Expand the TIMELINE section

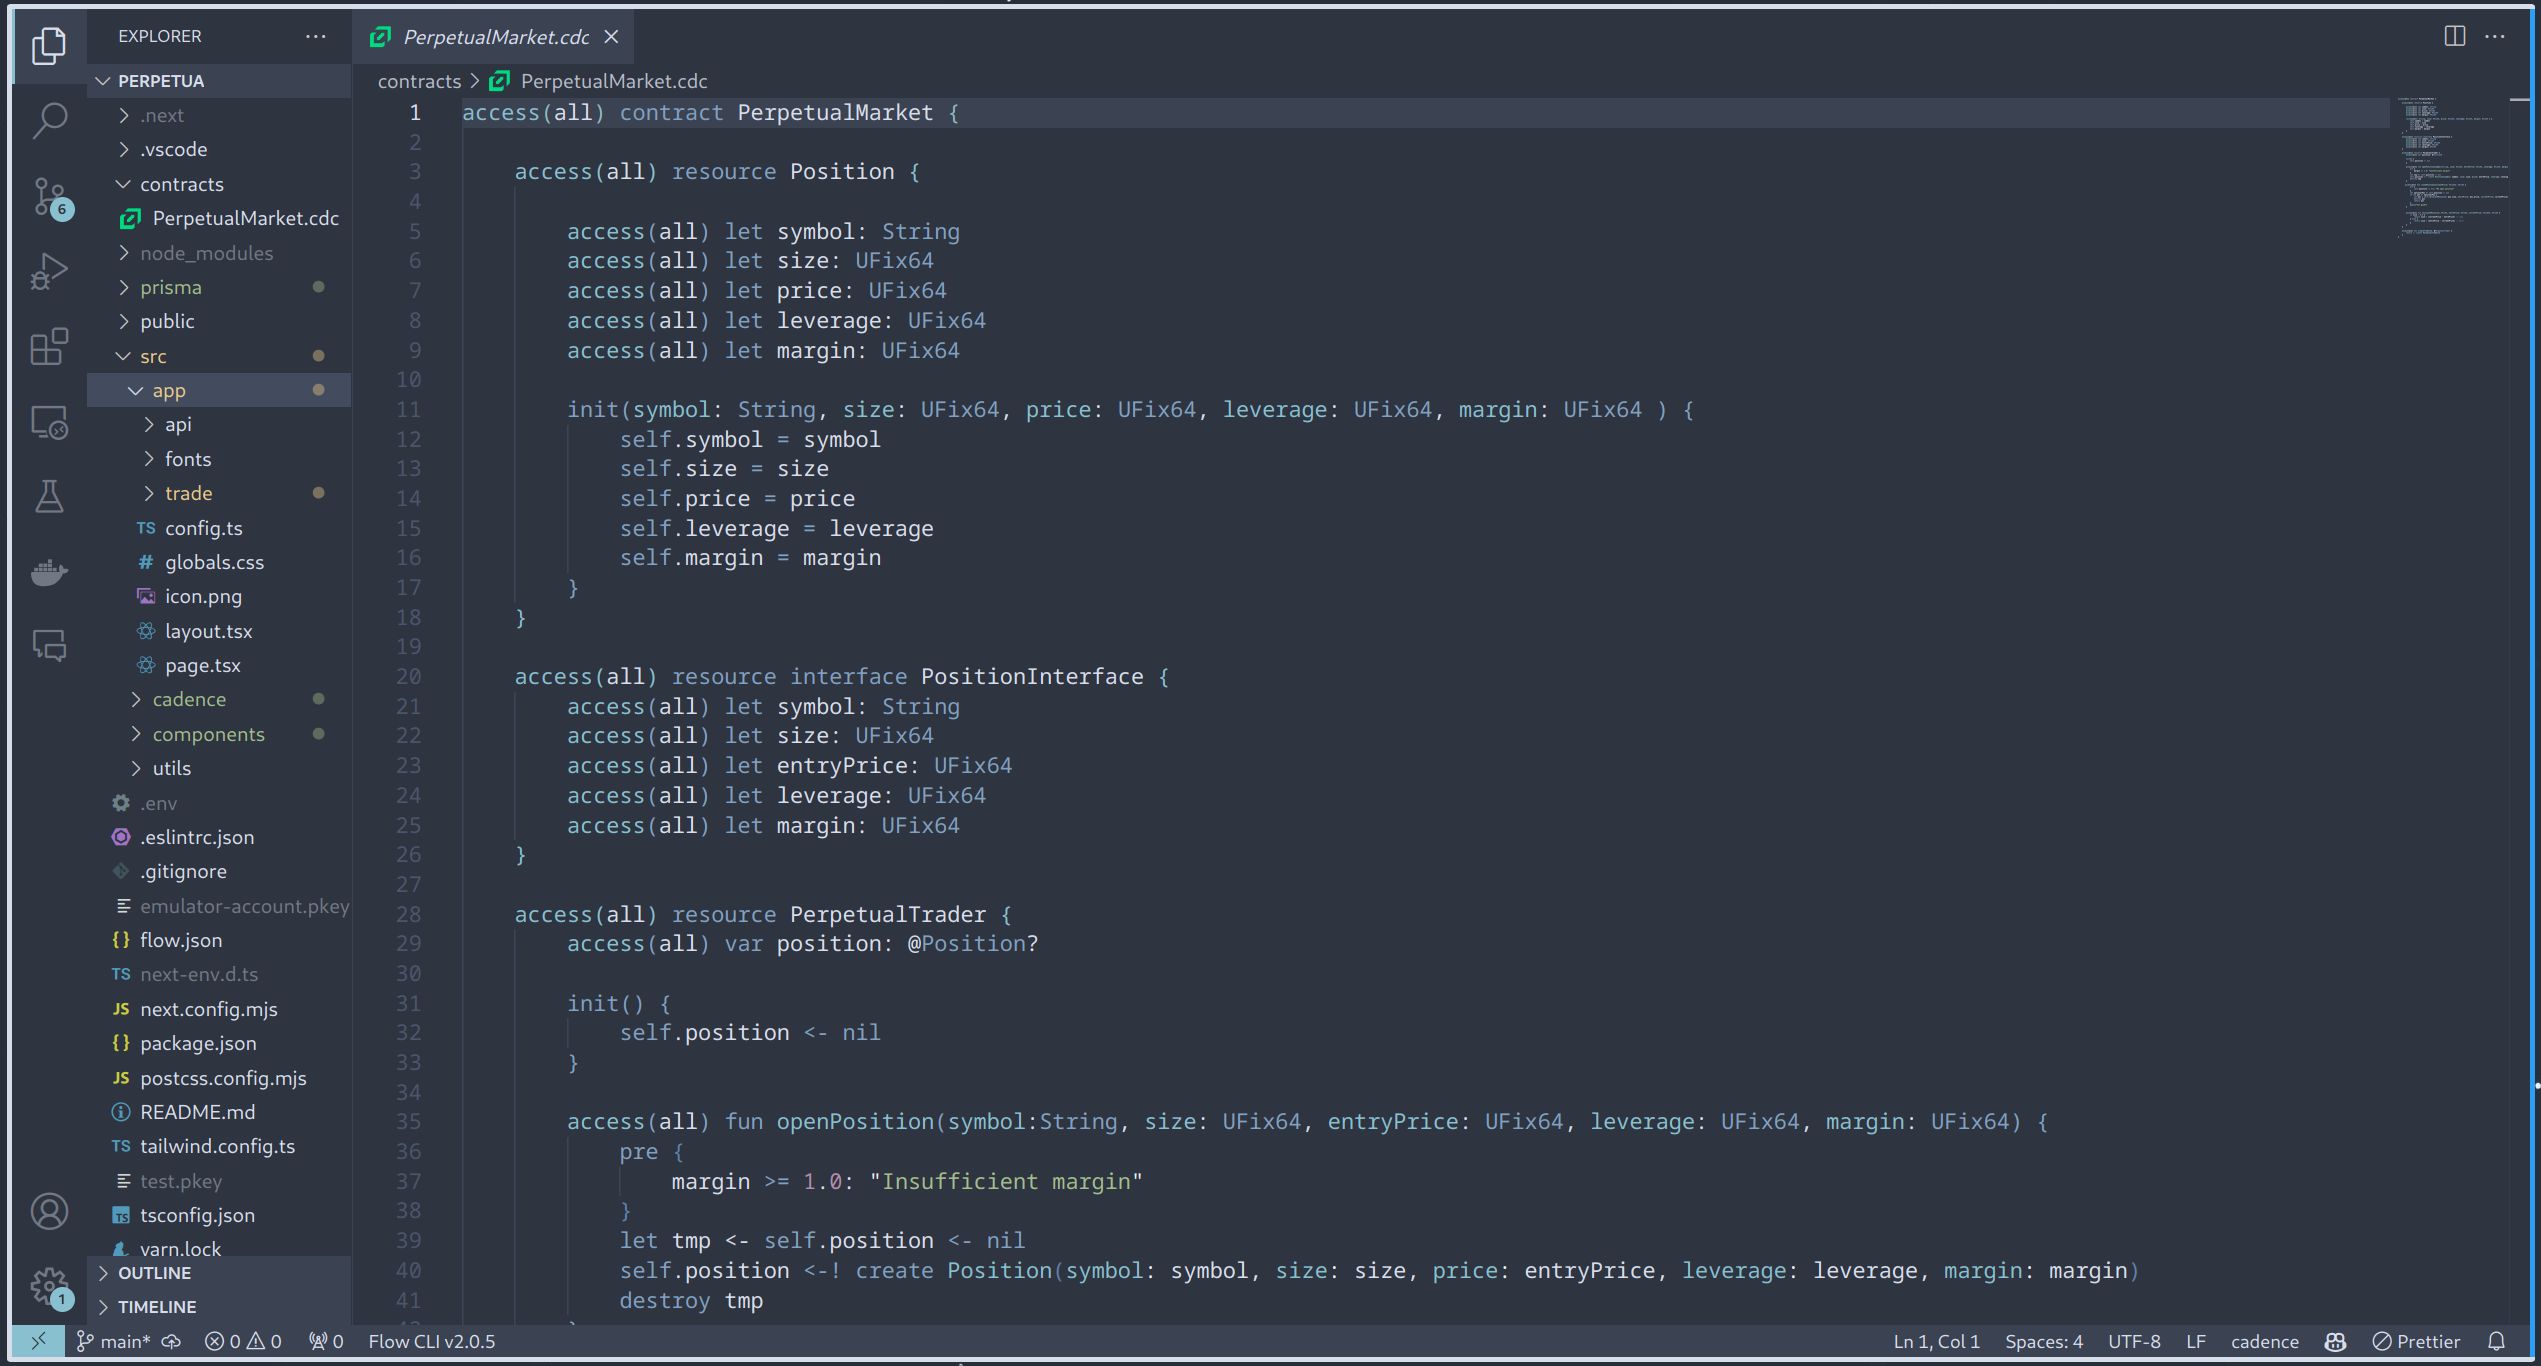219,1307
